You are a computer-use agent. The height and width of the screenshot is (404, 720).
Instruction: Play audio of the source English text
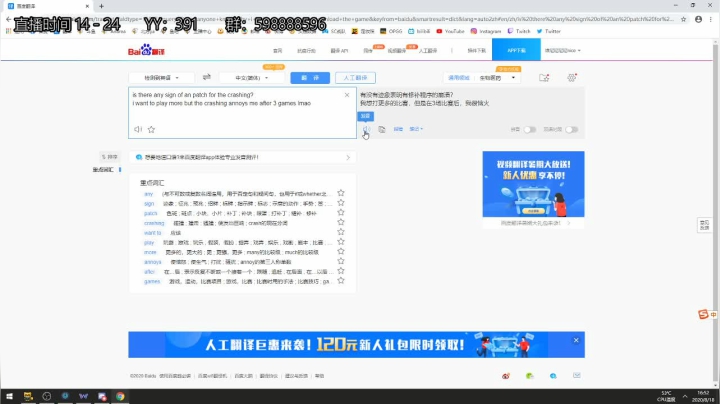click(x=138, y=129)
